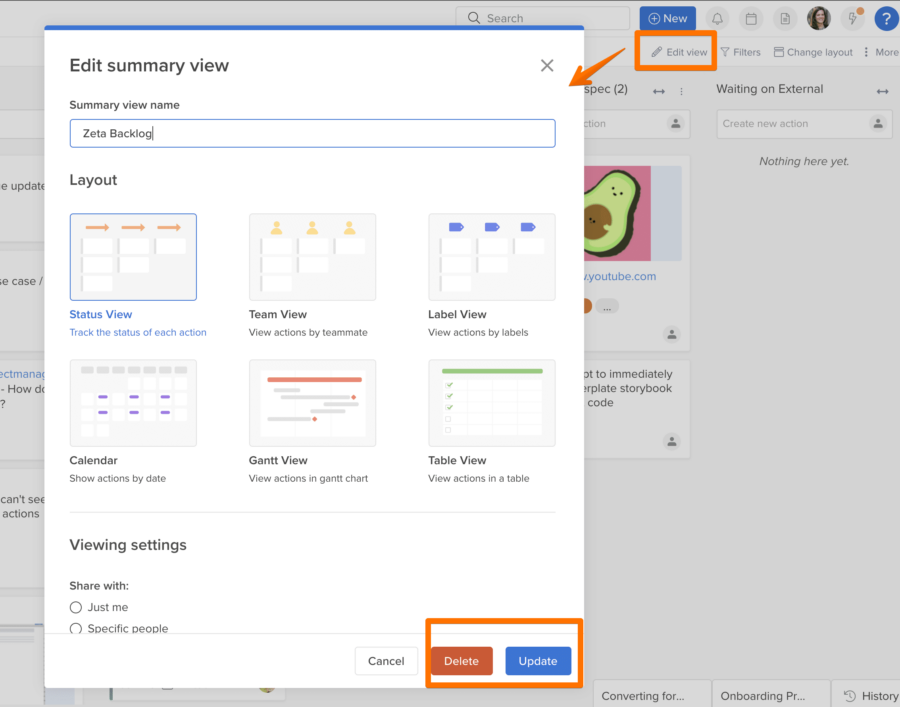
Task: Select the Just me radio option
Action: pos(76,607)
